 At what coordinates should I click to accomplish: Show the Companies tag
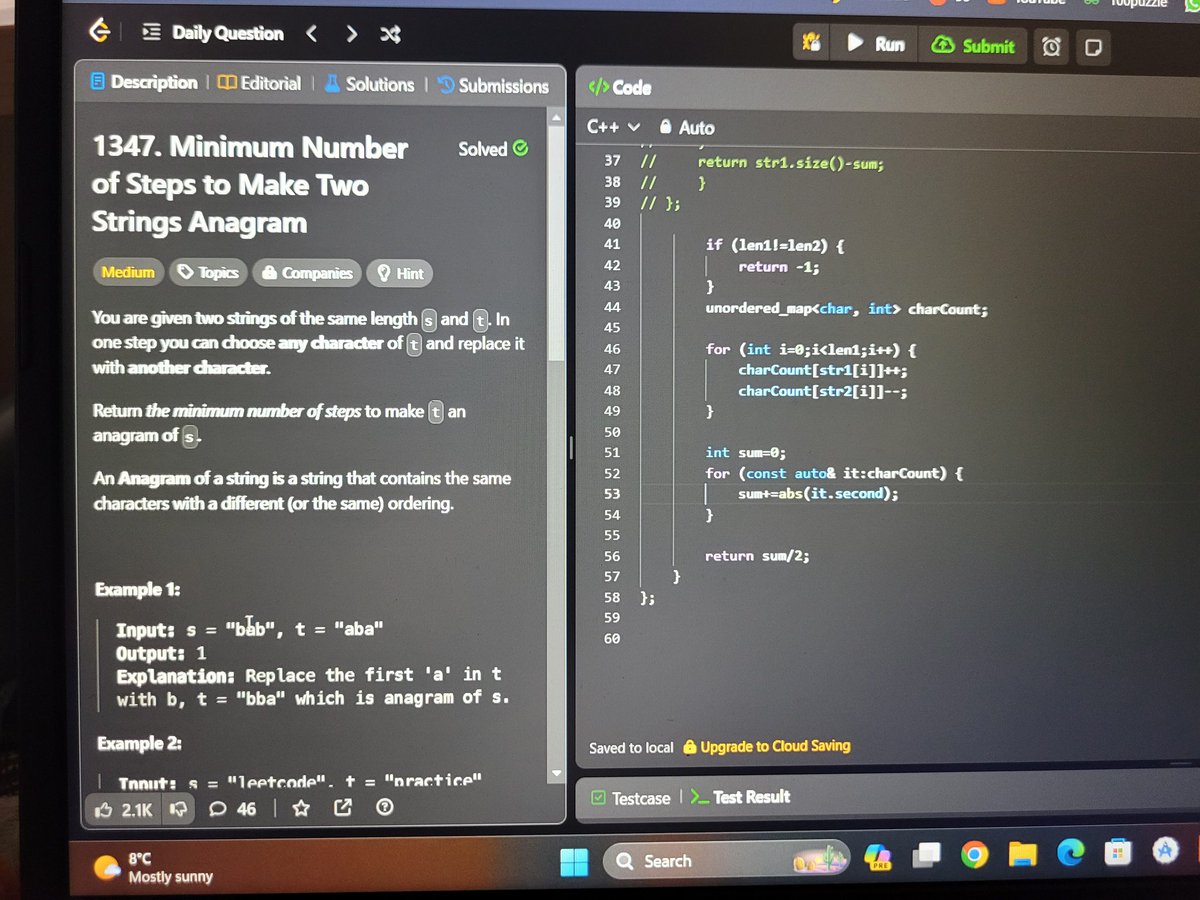coord(306,273)
